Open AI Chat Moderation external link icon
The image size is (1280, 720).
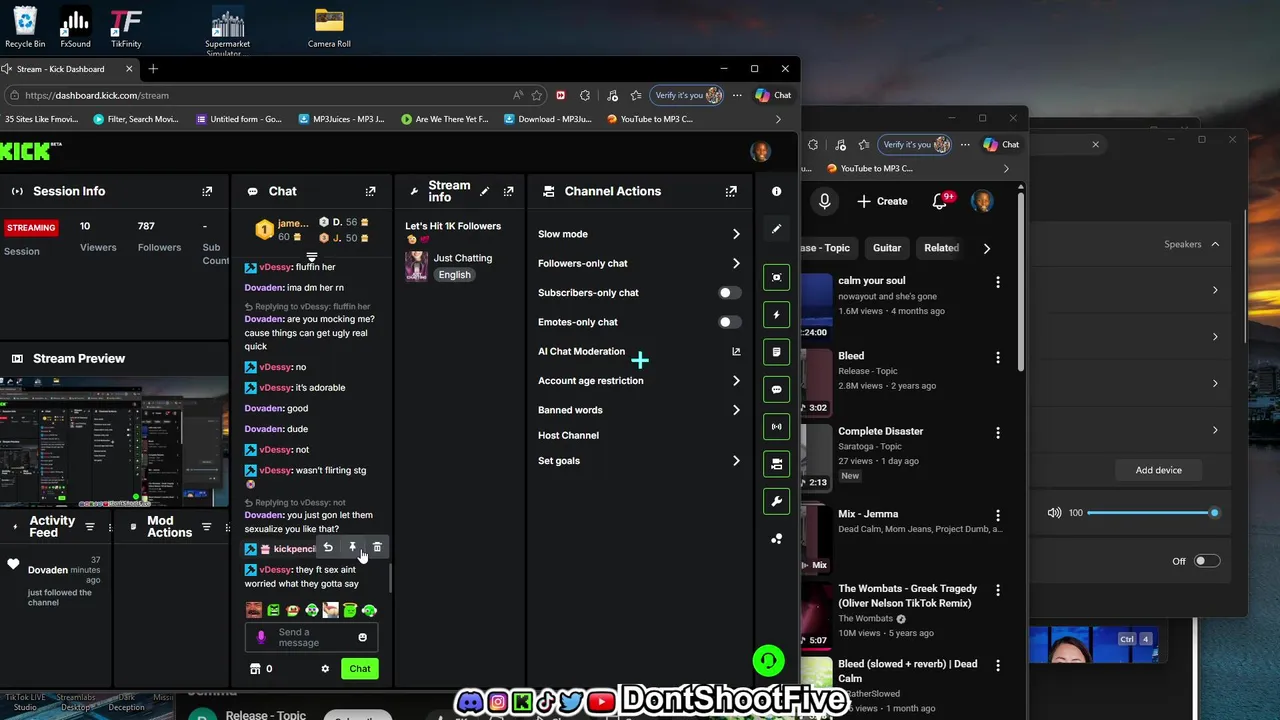[736, 351]
